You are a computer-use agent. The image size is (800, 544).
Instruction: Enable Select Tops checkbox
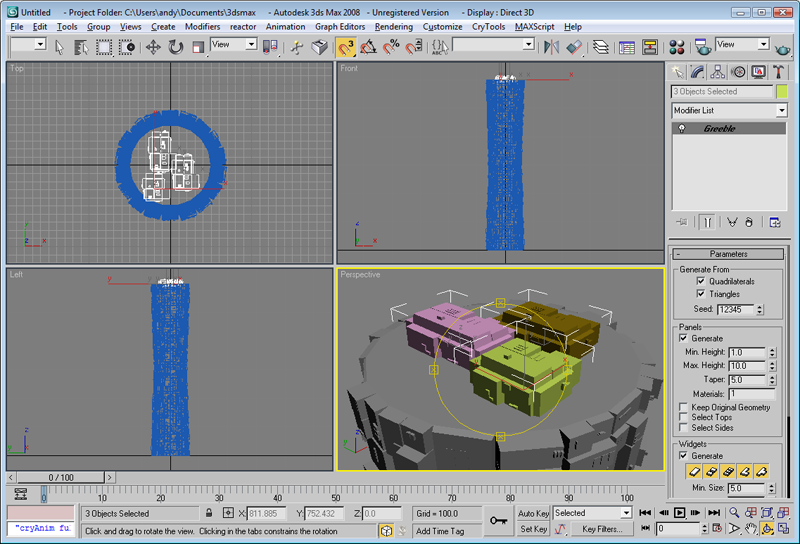click(683, 417)
